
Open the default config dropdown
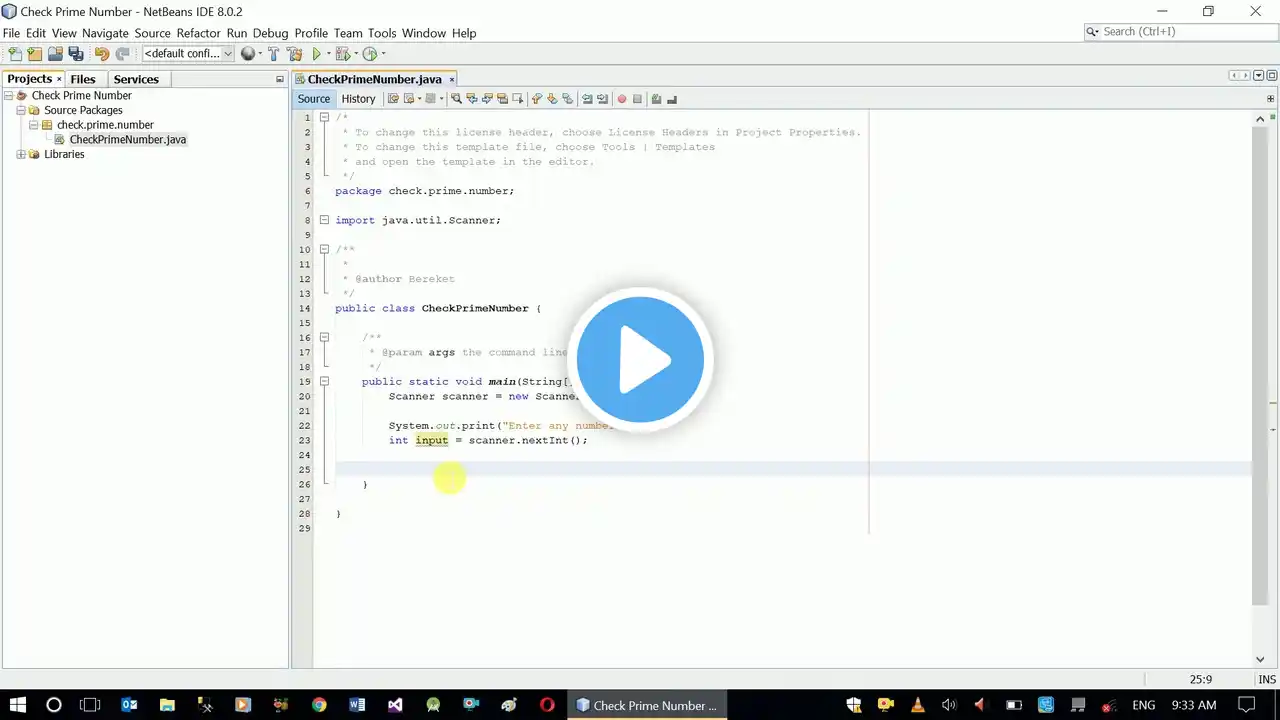pos(188,54)
